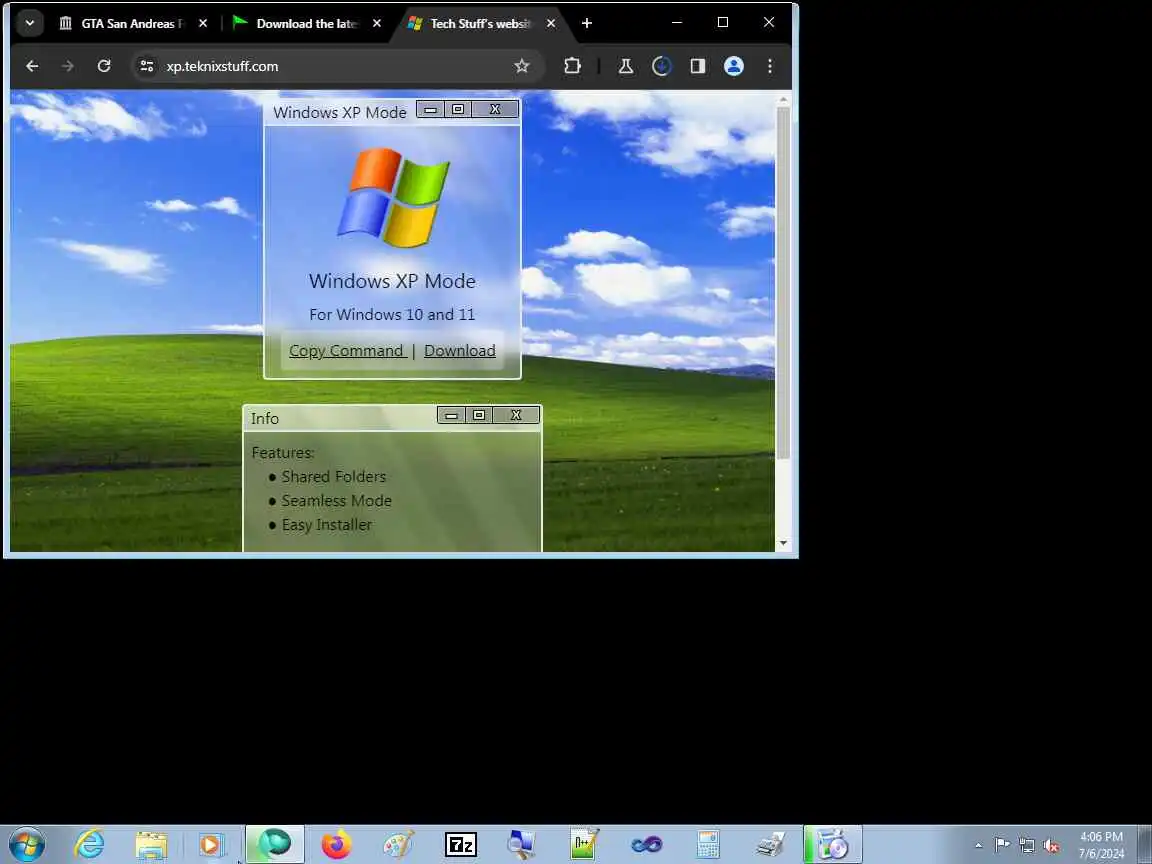The height and width of the screenshot is (864, 1152).
Task: Open Paint palette taskbar icon
Action: click(x=399, y=845)
